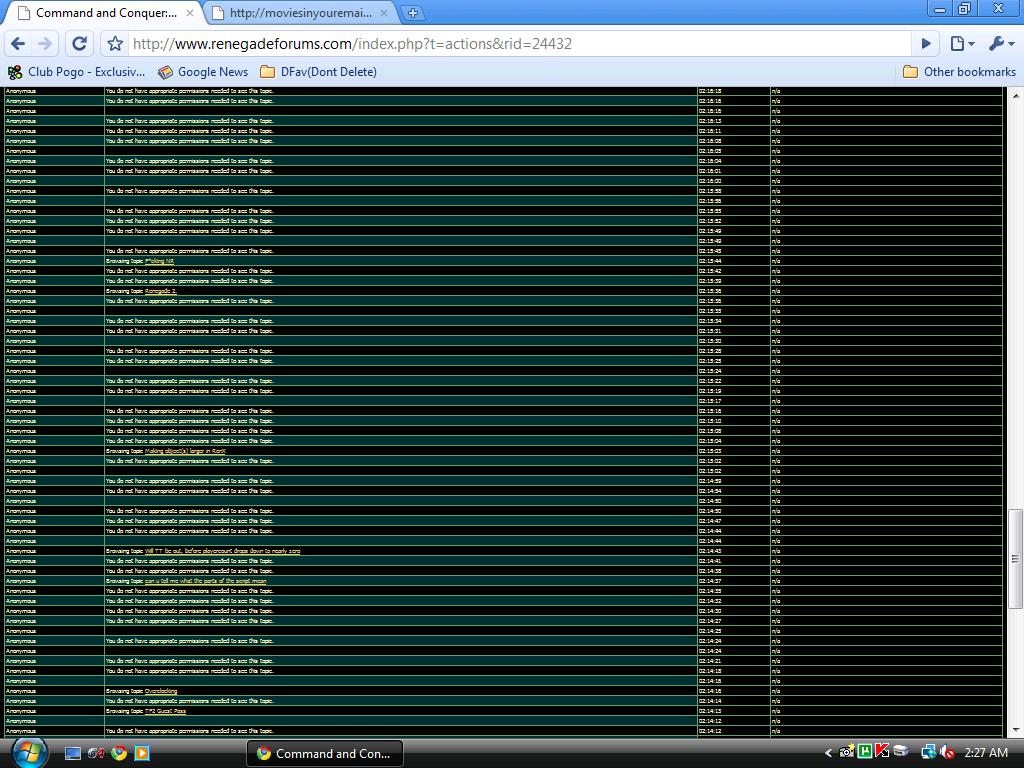This screenshot has height=768, width=1024.
Task: Open the page control dropdown menu
Action: 961,43
